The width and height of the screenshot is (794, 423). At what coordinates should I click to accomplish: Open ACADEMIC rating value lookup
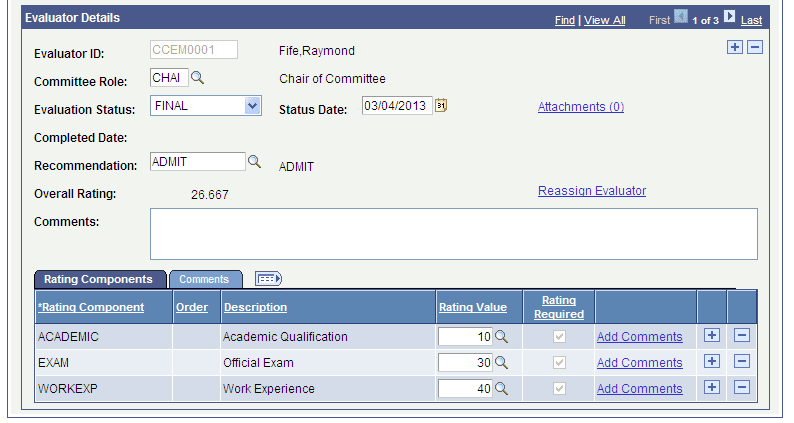tap(501, 336)
